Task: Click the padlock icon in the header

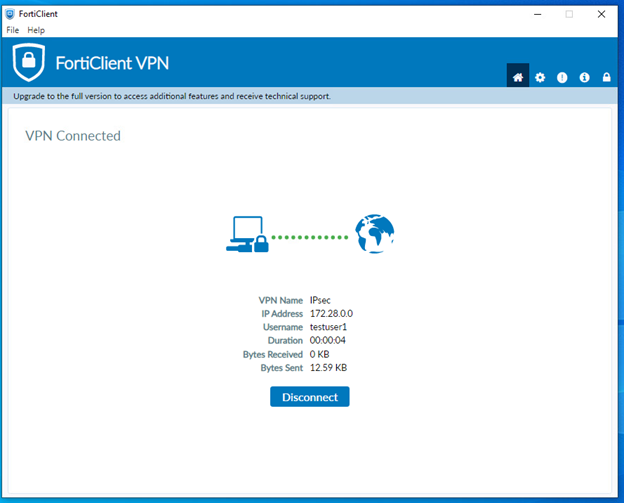Action: point(606,77)
